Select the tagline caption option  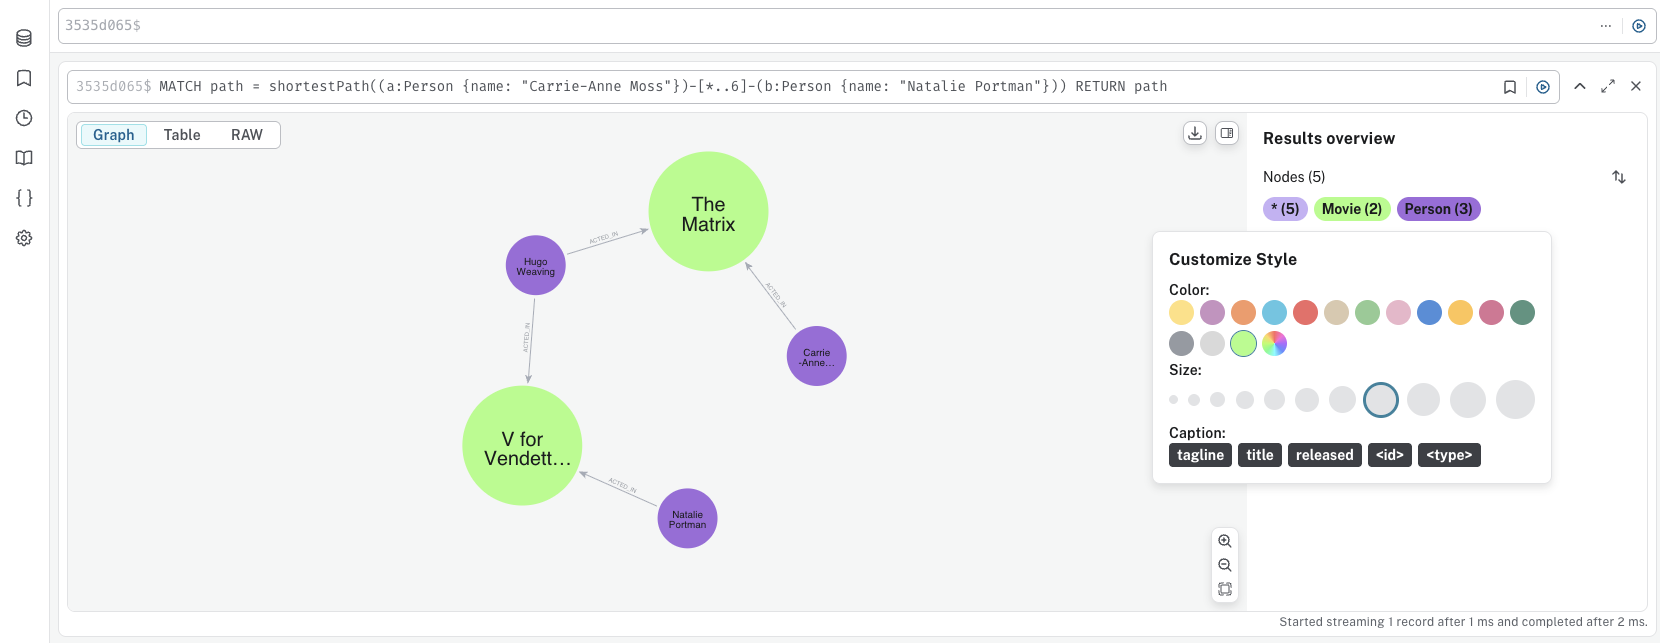[x=1200, y=455]
